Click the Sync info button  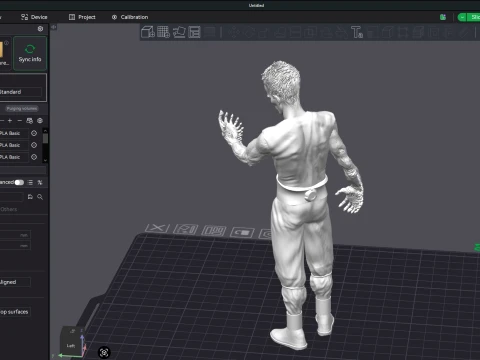coord(30,53)
